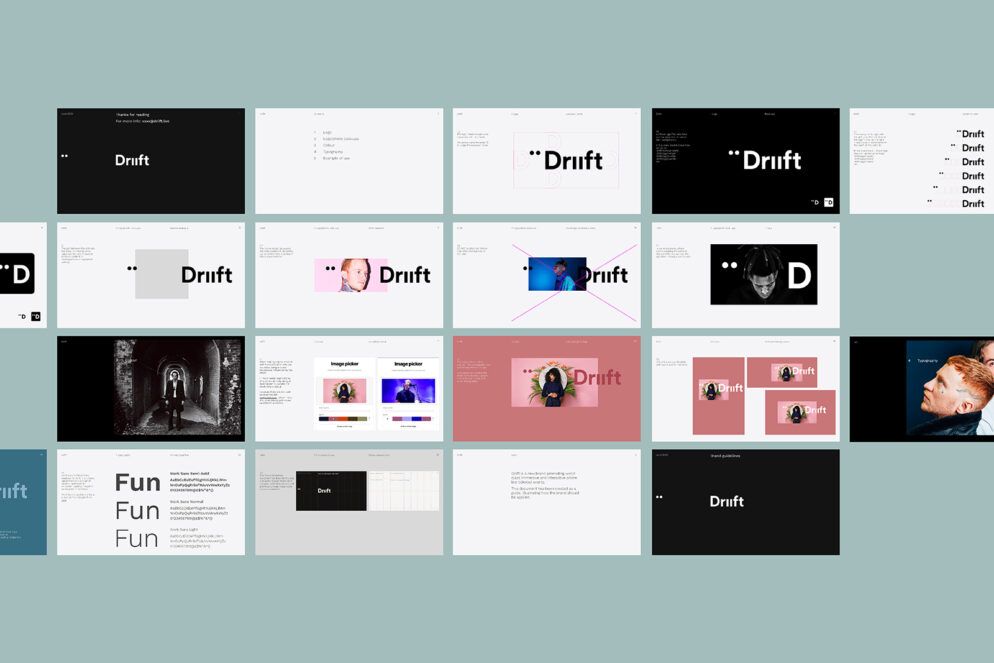Select the crossed-out logo misuse example
Image resolution: width=994 pixels, height=663 pixels.
546,275
